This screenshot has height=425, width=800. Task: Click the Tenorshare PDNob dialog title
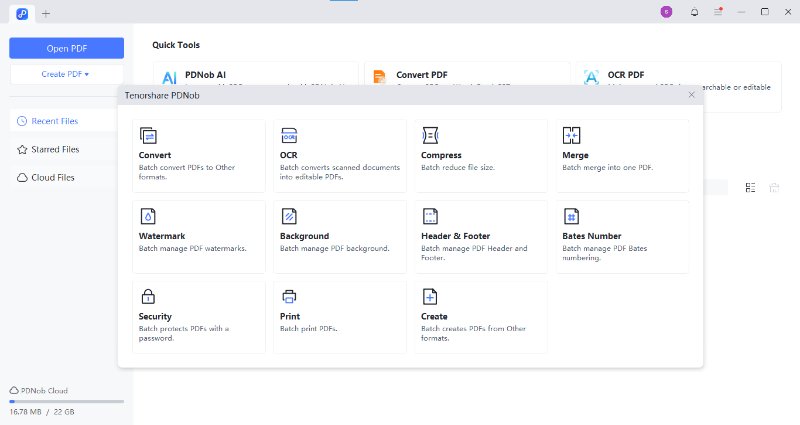click(x=162, y=95)
